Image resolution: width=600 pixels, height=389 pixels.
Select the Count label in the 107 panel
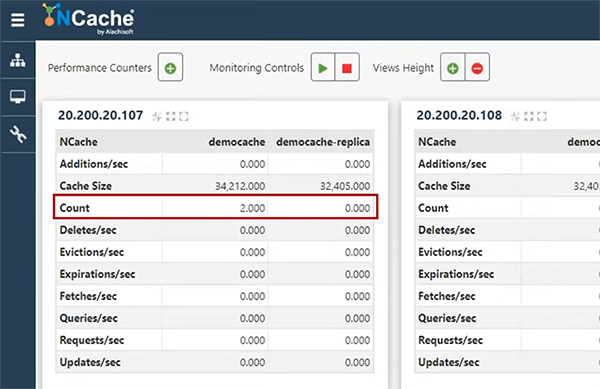click(75, 208)
